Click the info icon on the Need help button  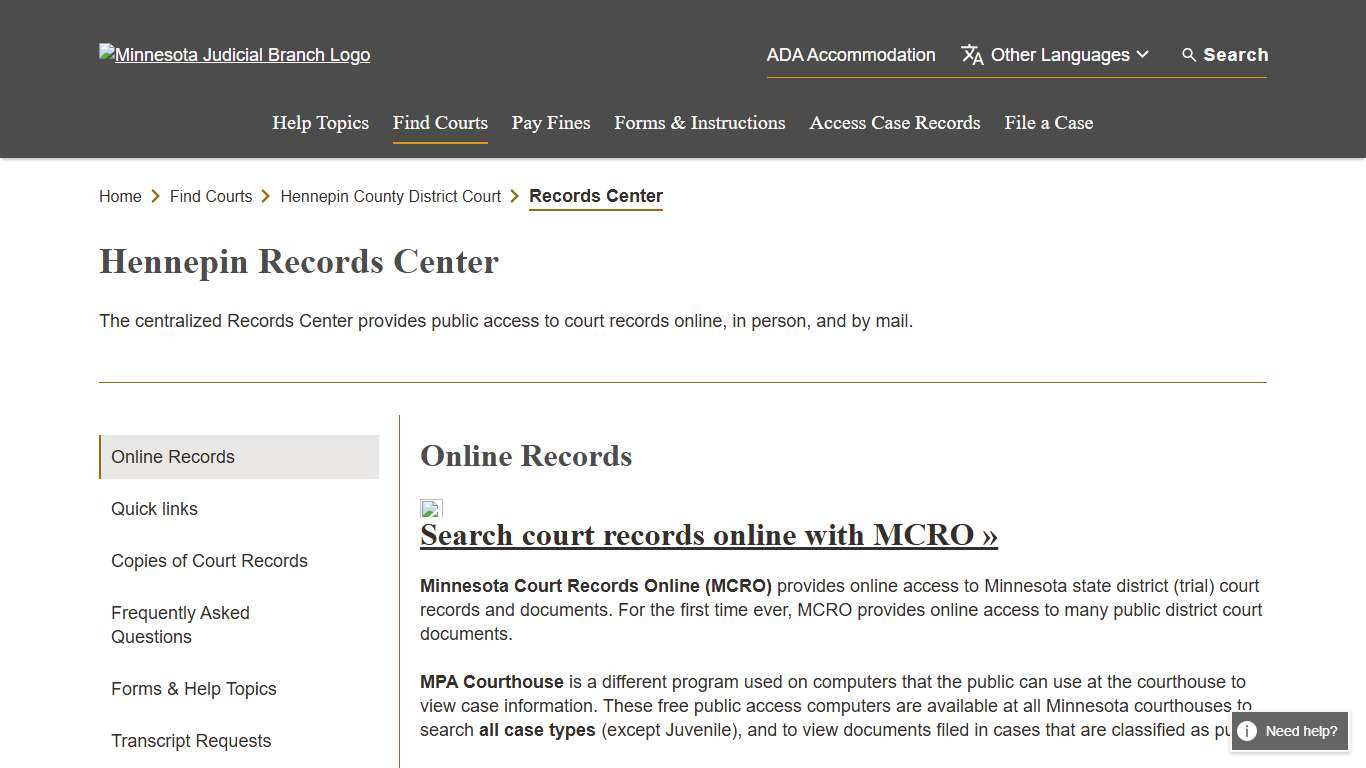[1247, 731]
